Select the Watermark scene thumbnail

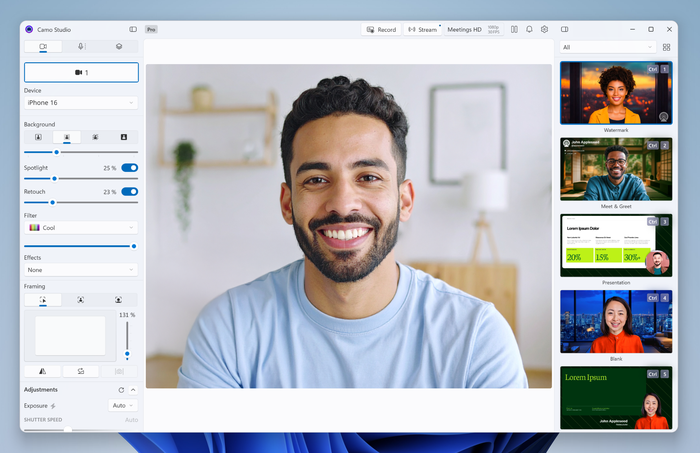pyautogui.click(x=616, y=93)
